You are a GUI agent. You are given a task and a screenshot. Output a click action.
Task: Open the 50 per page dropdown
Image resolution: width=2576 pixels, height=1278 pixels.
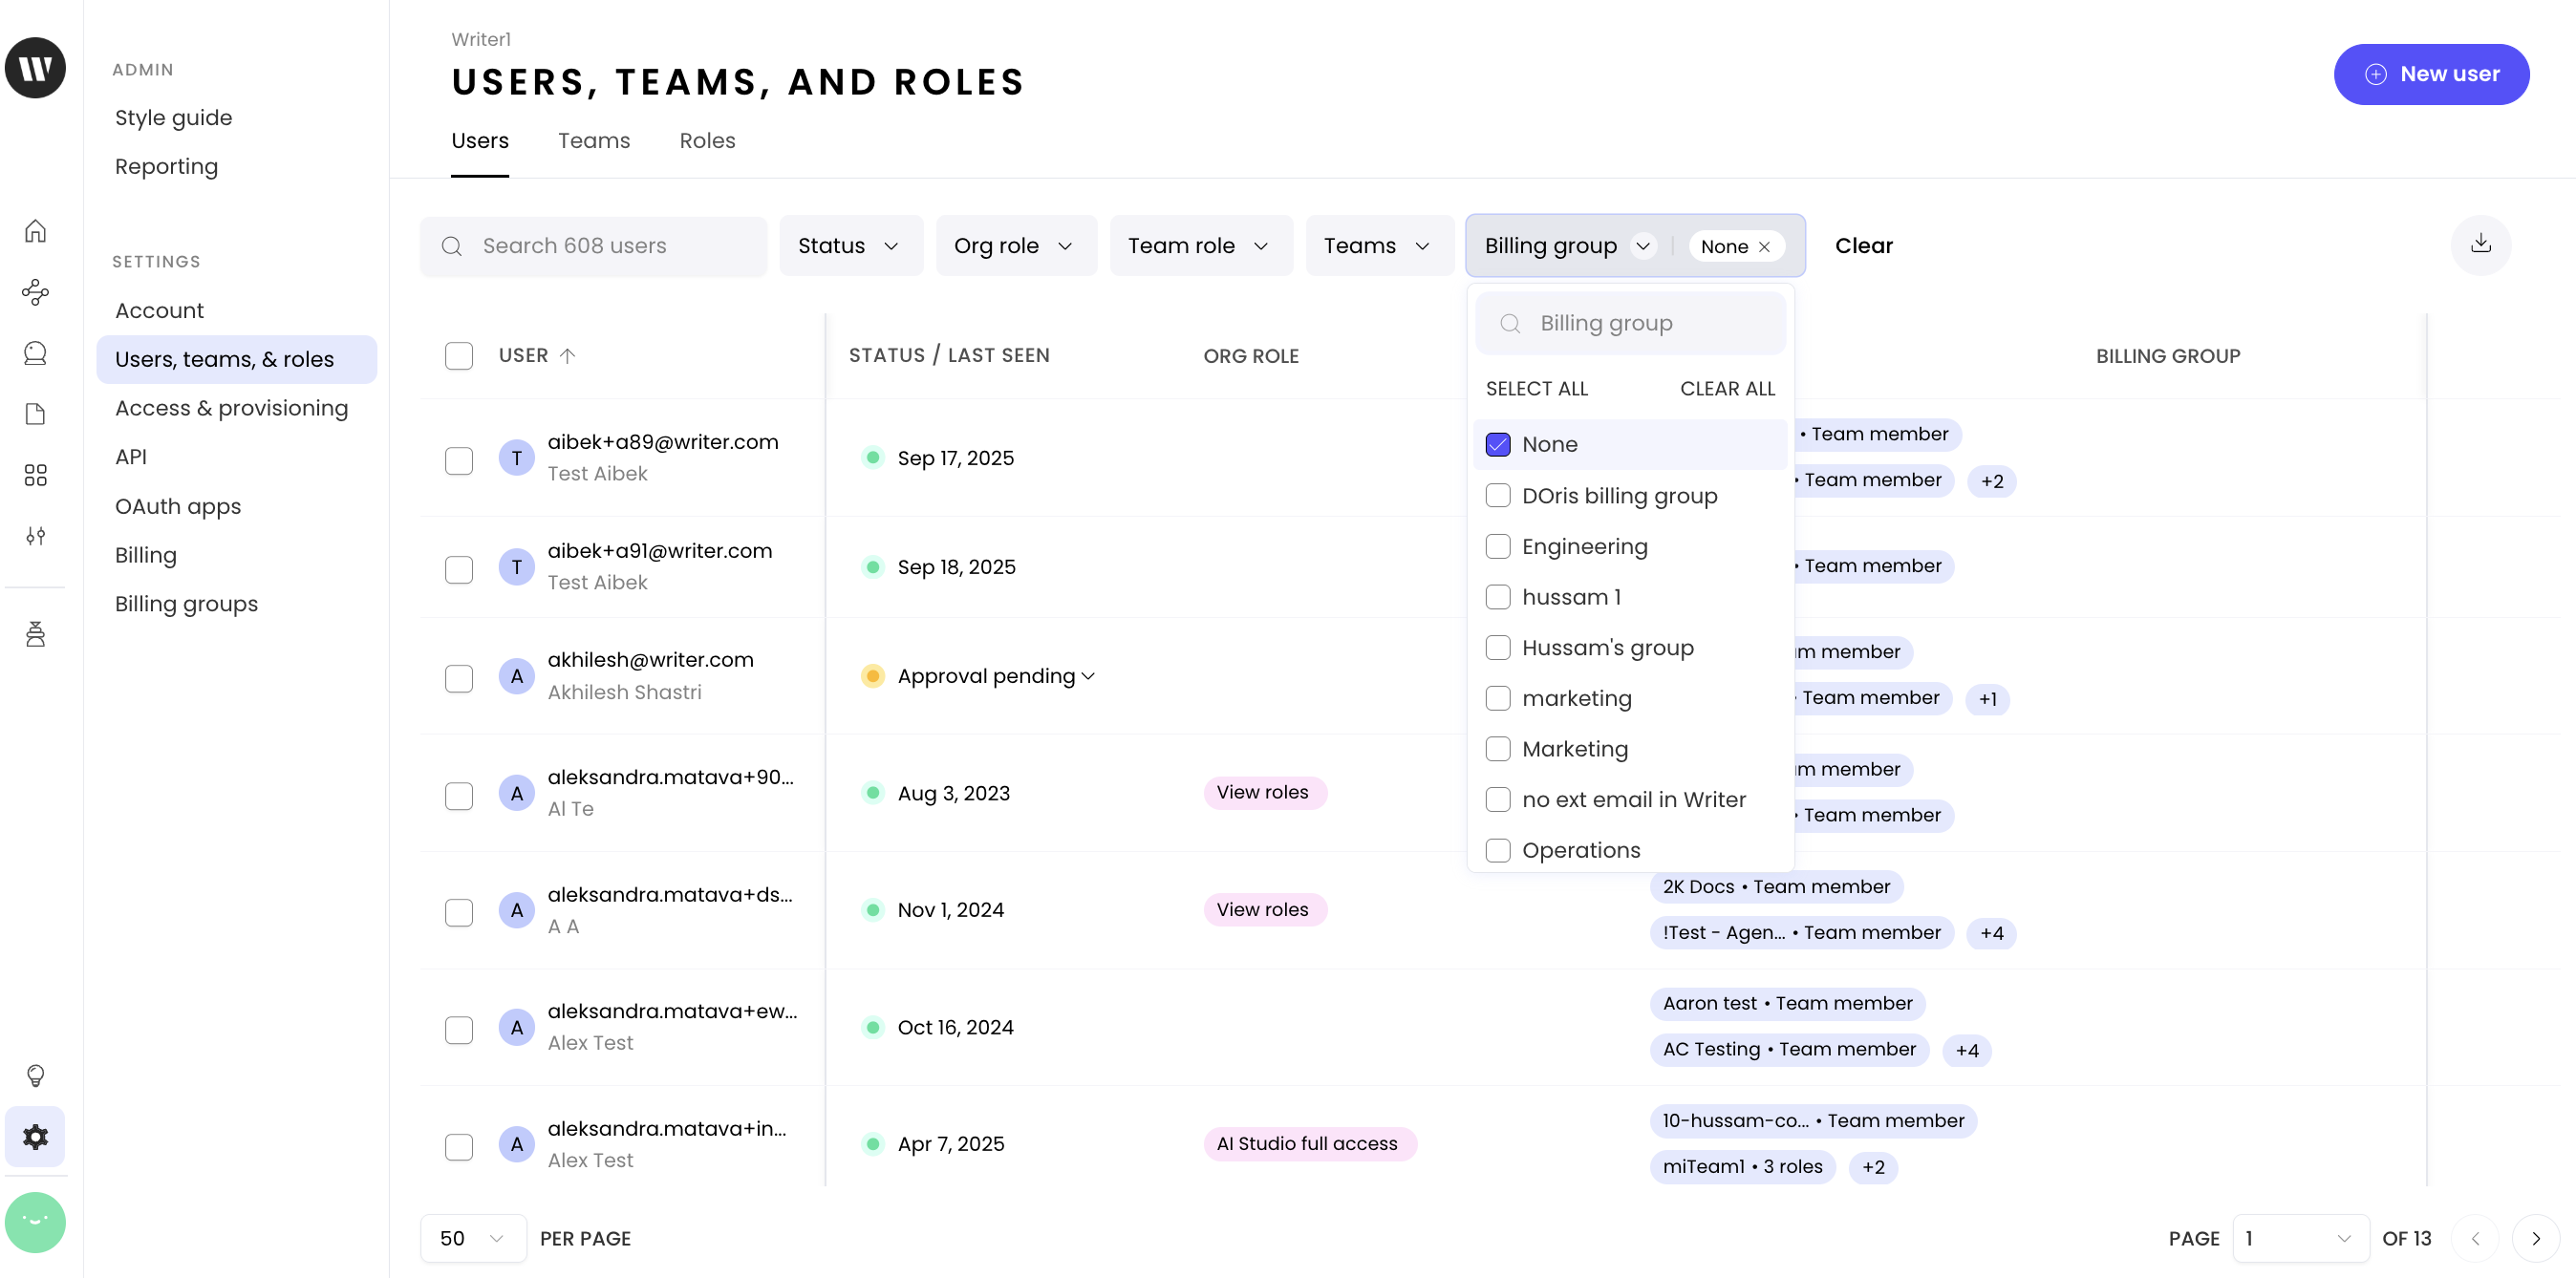point(472,1238)
